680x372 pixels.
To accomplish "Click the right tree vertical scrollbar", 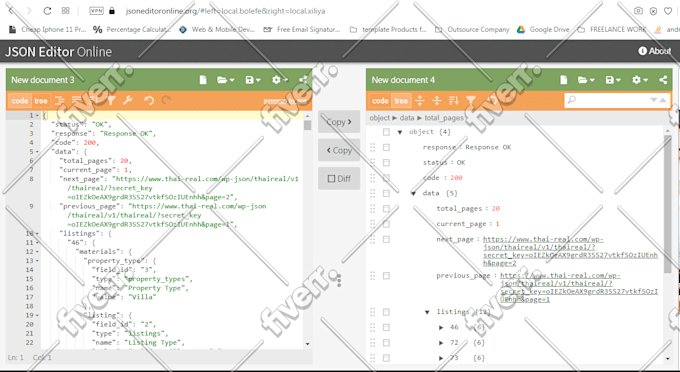I will (x=668, y=204).
